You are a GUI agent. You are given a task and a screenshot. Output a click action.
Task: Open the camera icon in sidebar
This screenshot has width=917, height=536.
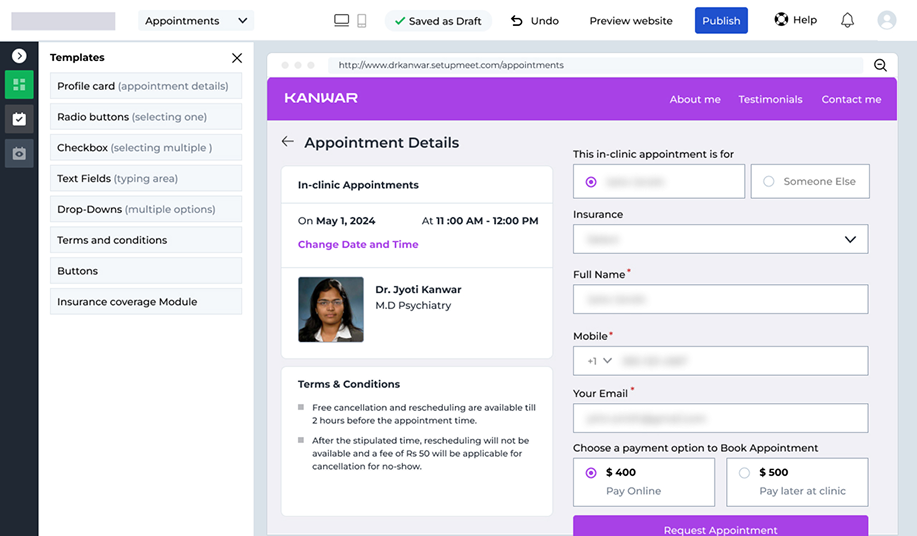click(x=19, y=153)
